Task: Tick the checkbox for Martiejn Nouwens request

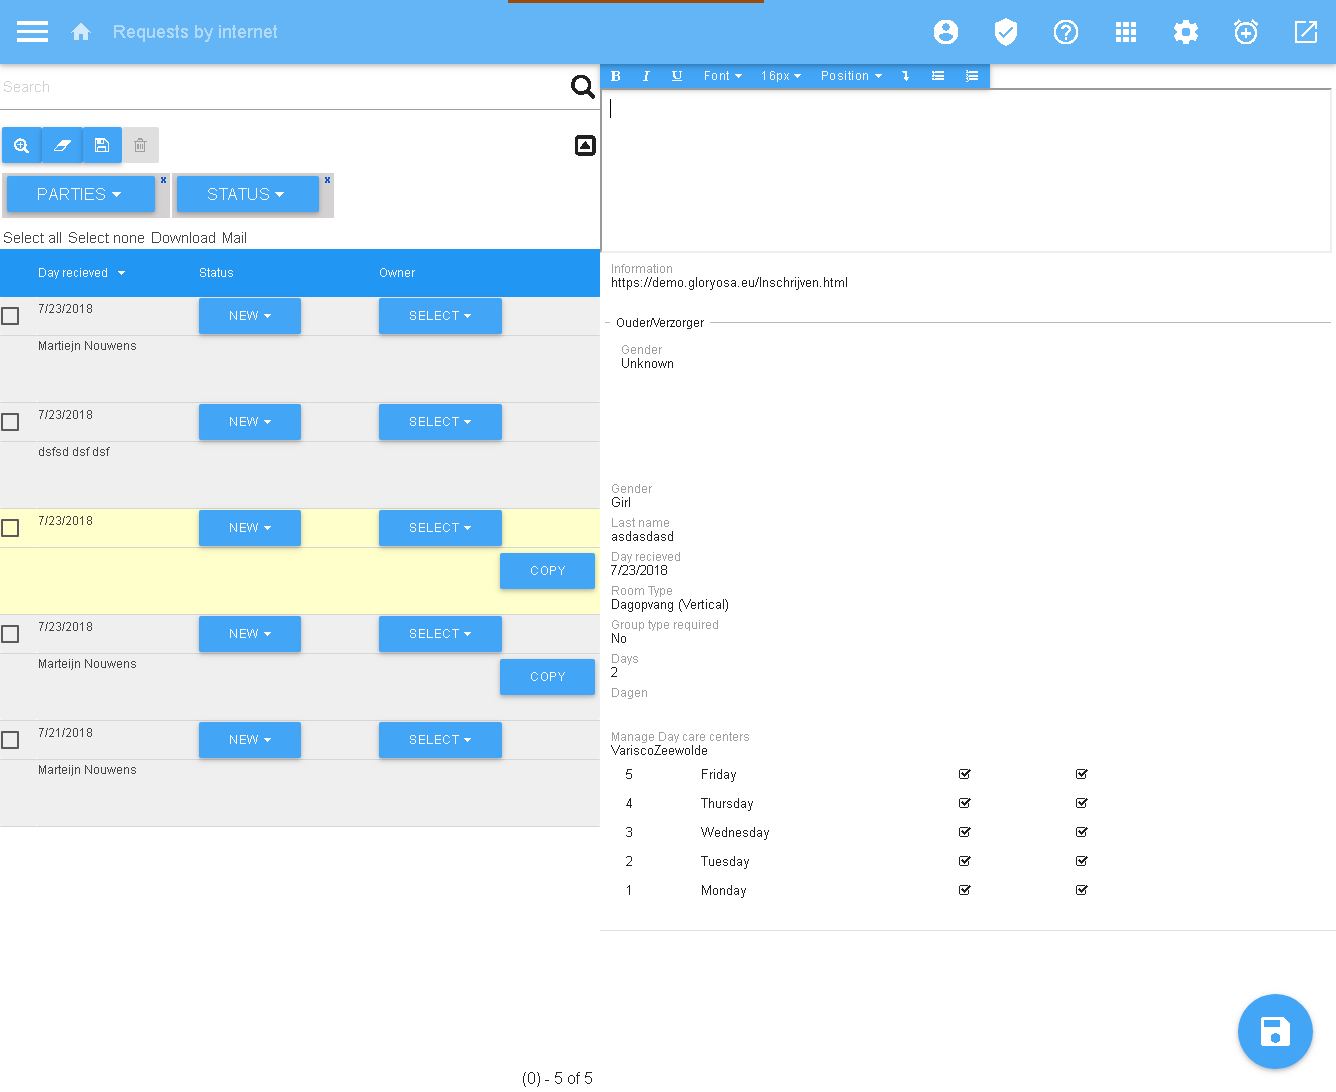Action: [10, 316]
